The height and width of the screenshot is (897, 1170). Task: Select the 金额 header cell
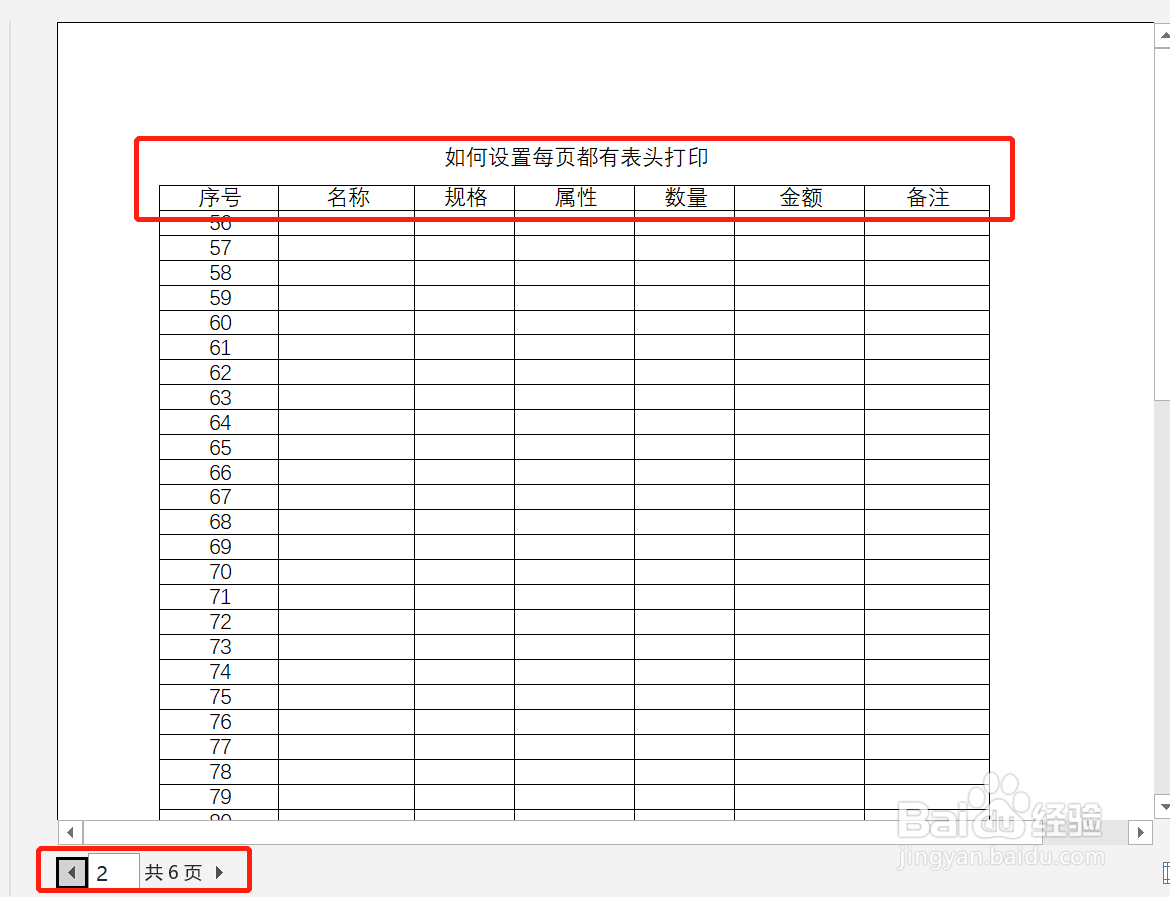coord(799,198)
